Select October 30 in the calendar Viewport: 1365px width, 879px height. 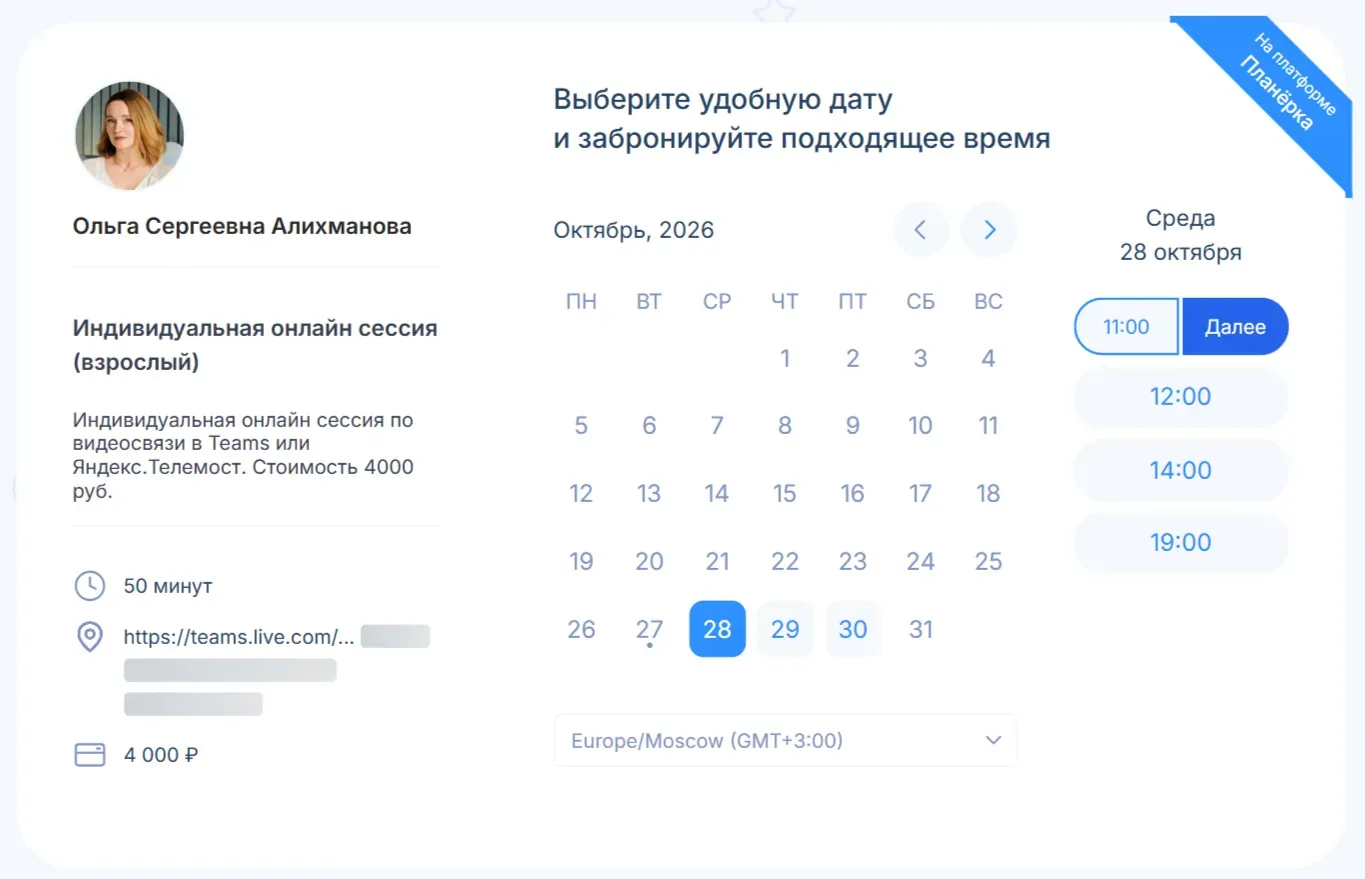point(853,629)
